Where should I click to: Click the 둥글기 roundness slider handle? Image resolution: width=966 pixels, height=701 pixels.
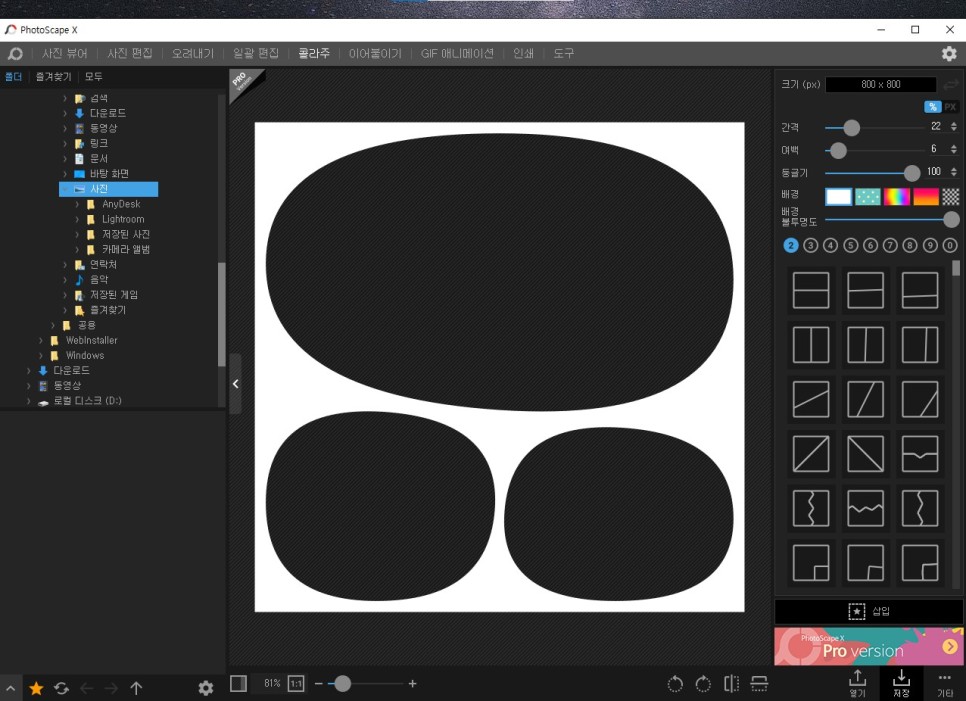click(x=911, y=173)
